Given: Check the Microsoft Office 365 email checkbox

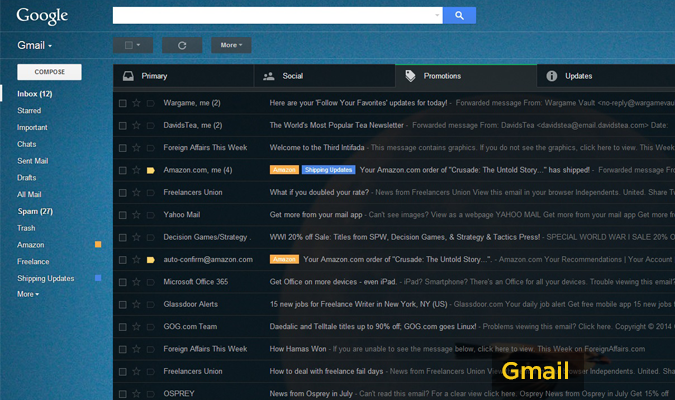Looking at the screenshot, I should click(123, 282).
